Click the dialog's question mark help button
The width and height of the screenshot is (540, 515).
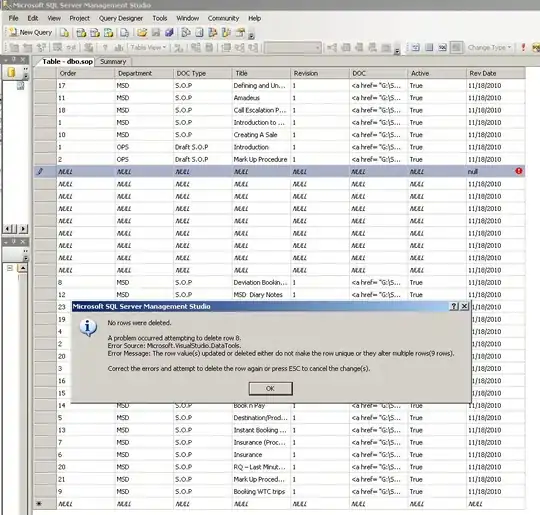[454, 306]
